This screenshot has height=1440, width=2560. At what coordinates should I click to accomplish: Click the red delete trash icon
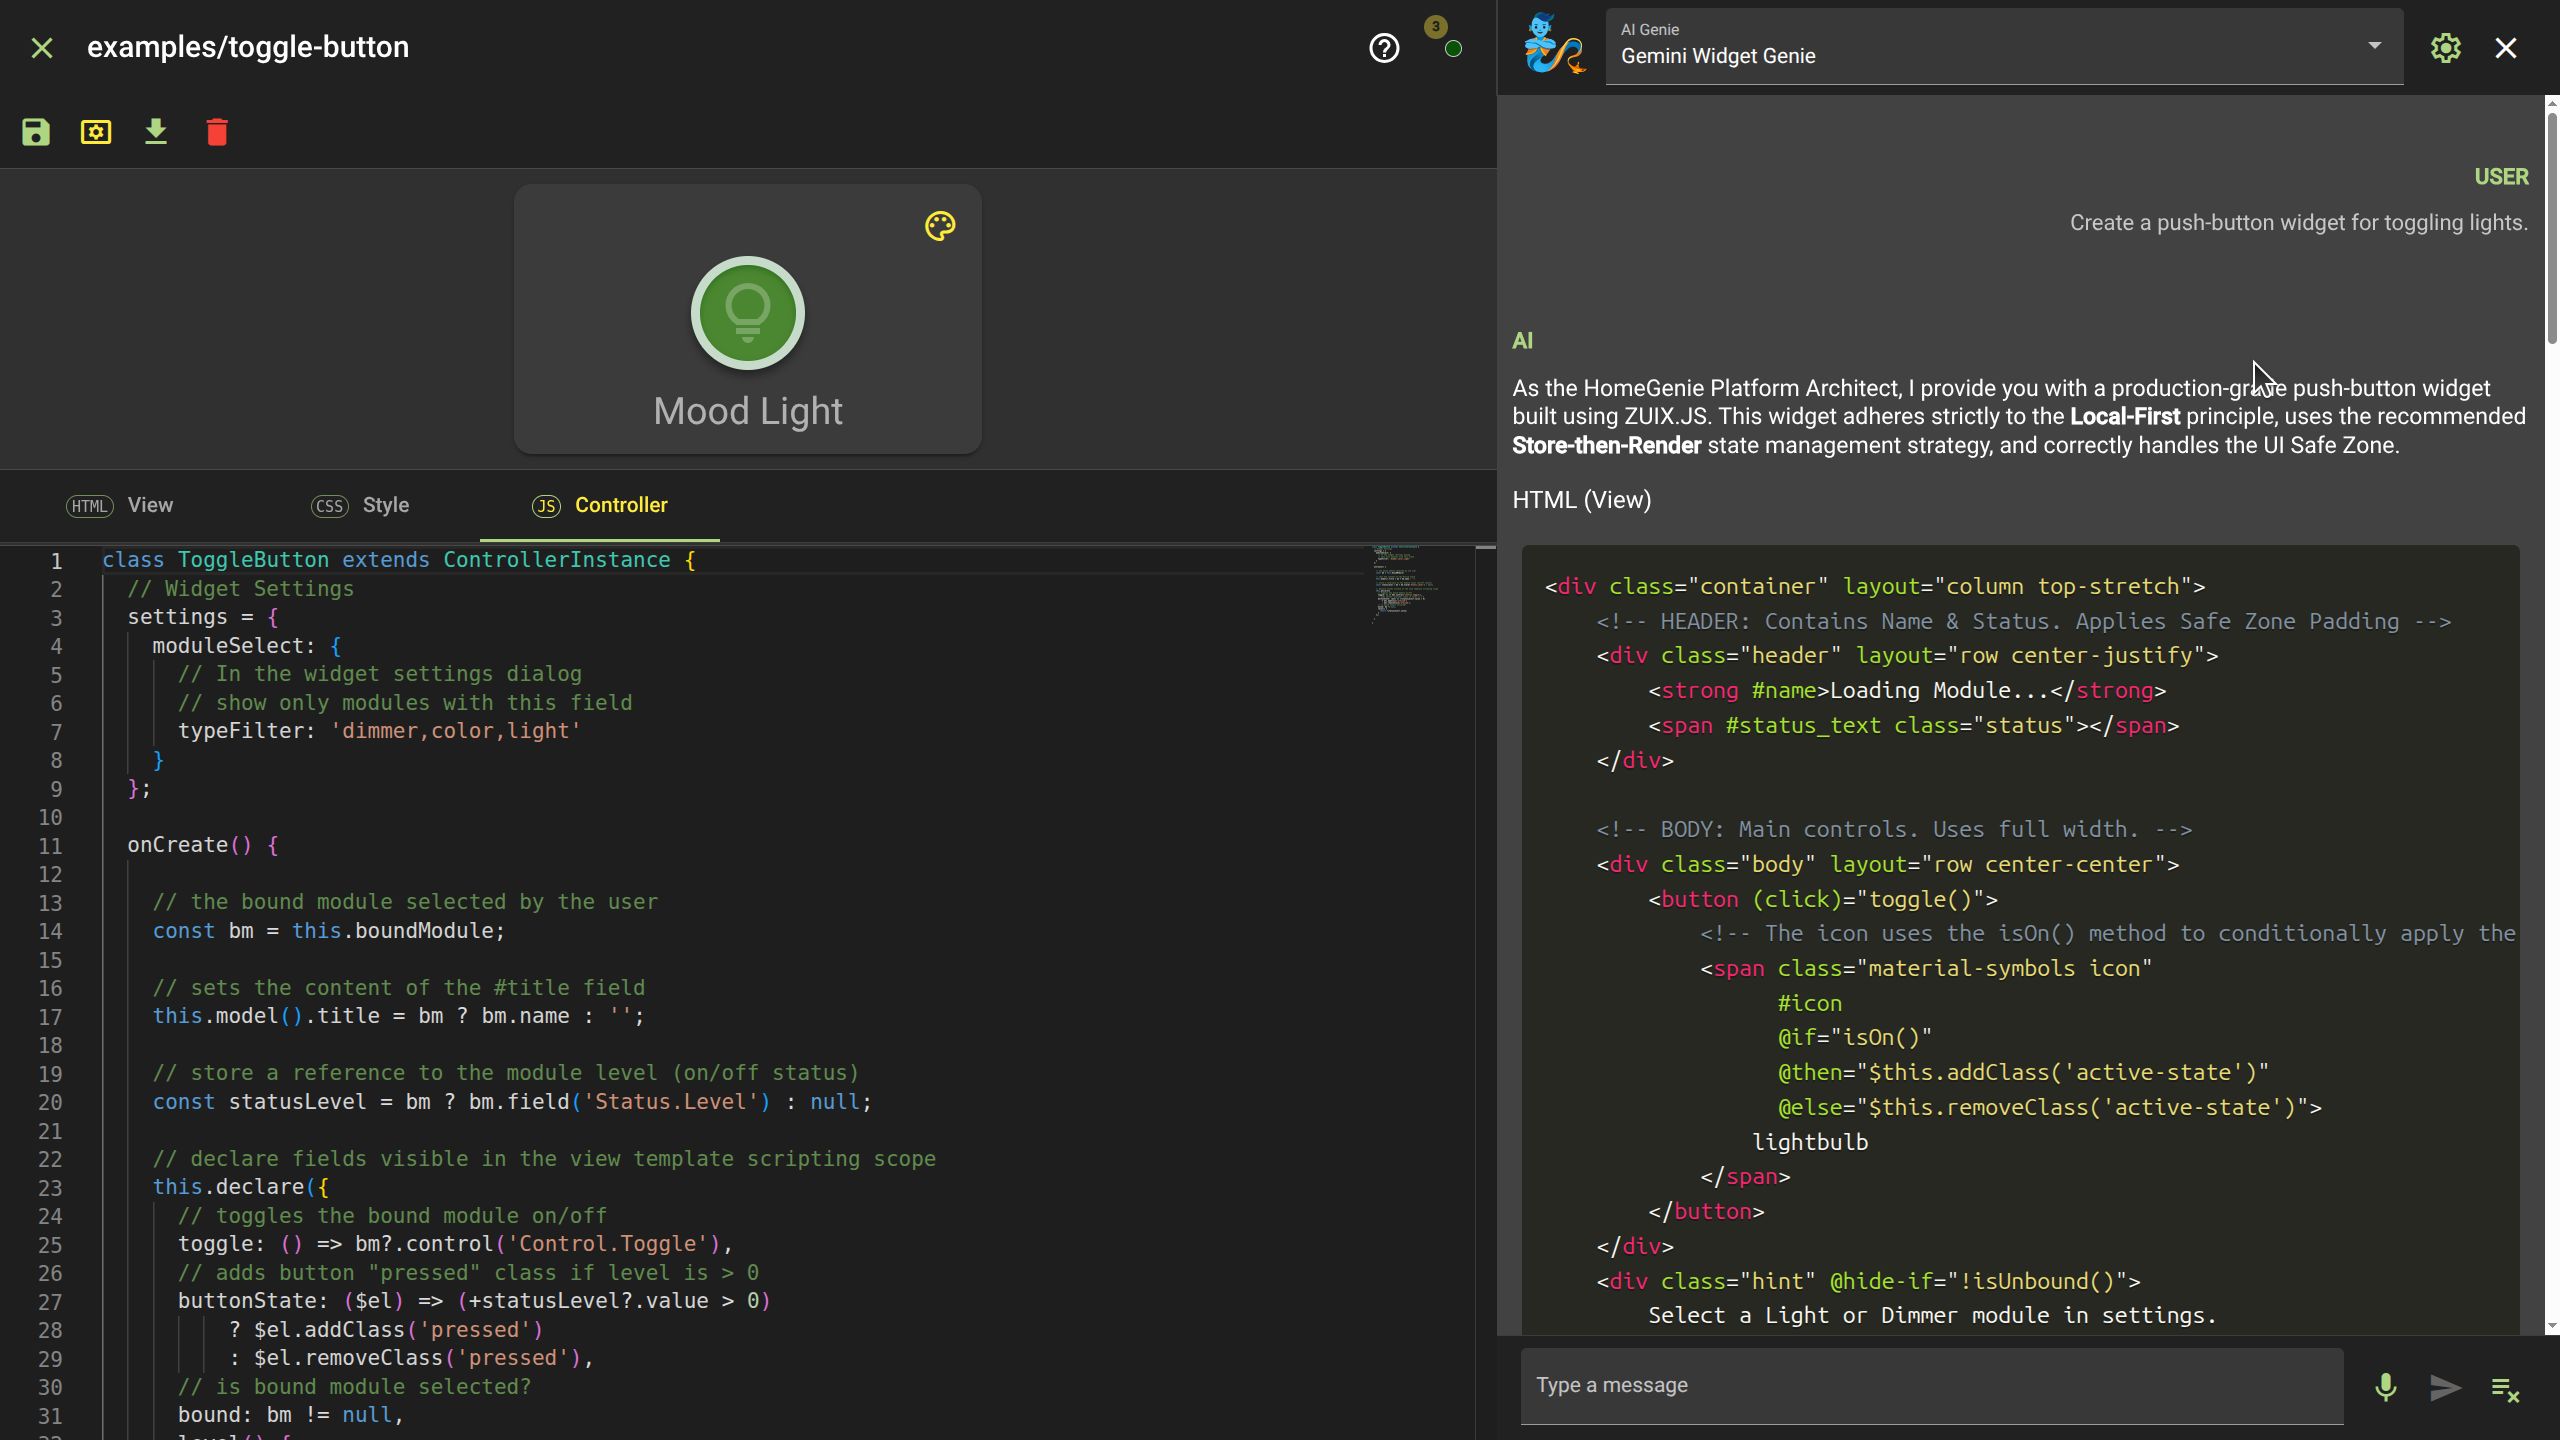[x=217, y=132]
